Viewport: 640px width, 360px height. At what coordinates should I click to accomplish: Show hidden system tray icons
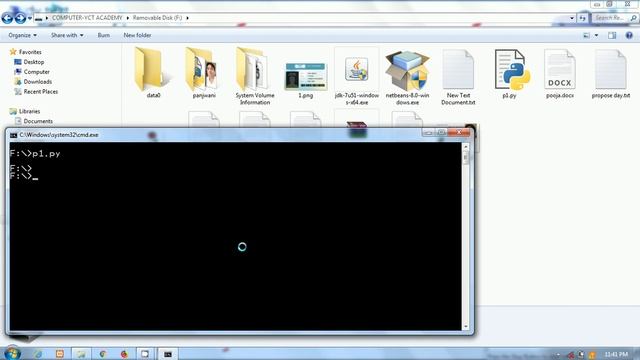coord(558,355)
